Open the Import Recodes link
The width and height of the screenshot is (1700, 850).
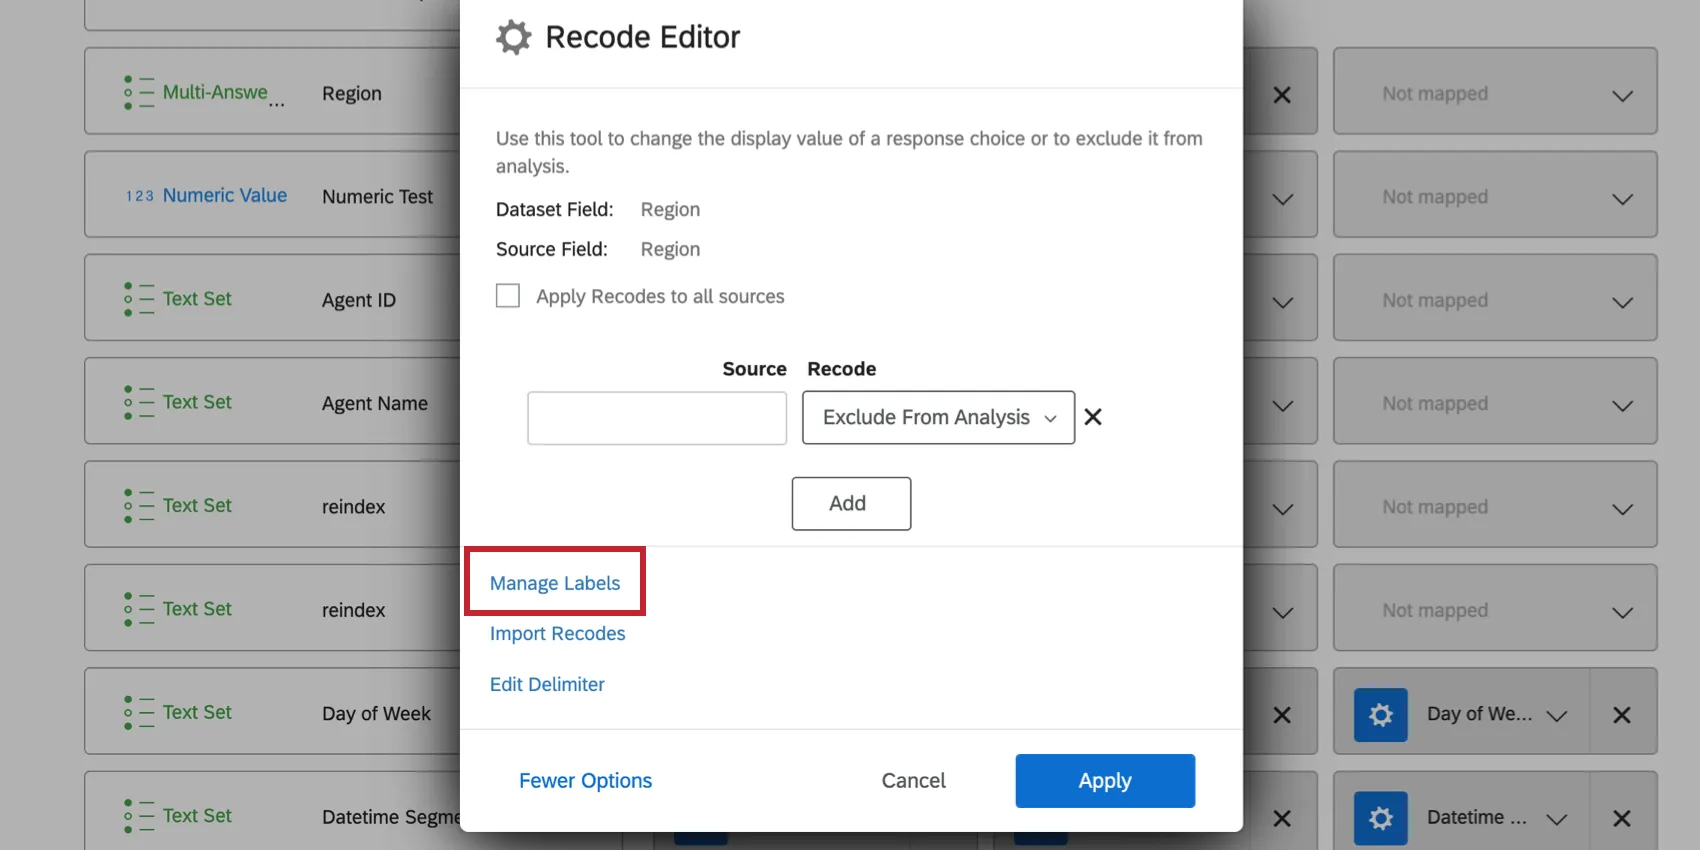pyautogui.click(x=557, y=634)
